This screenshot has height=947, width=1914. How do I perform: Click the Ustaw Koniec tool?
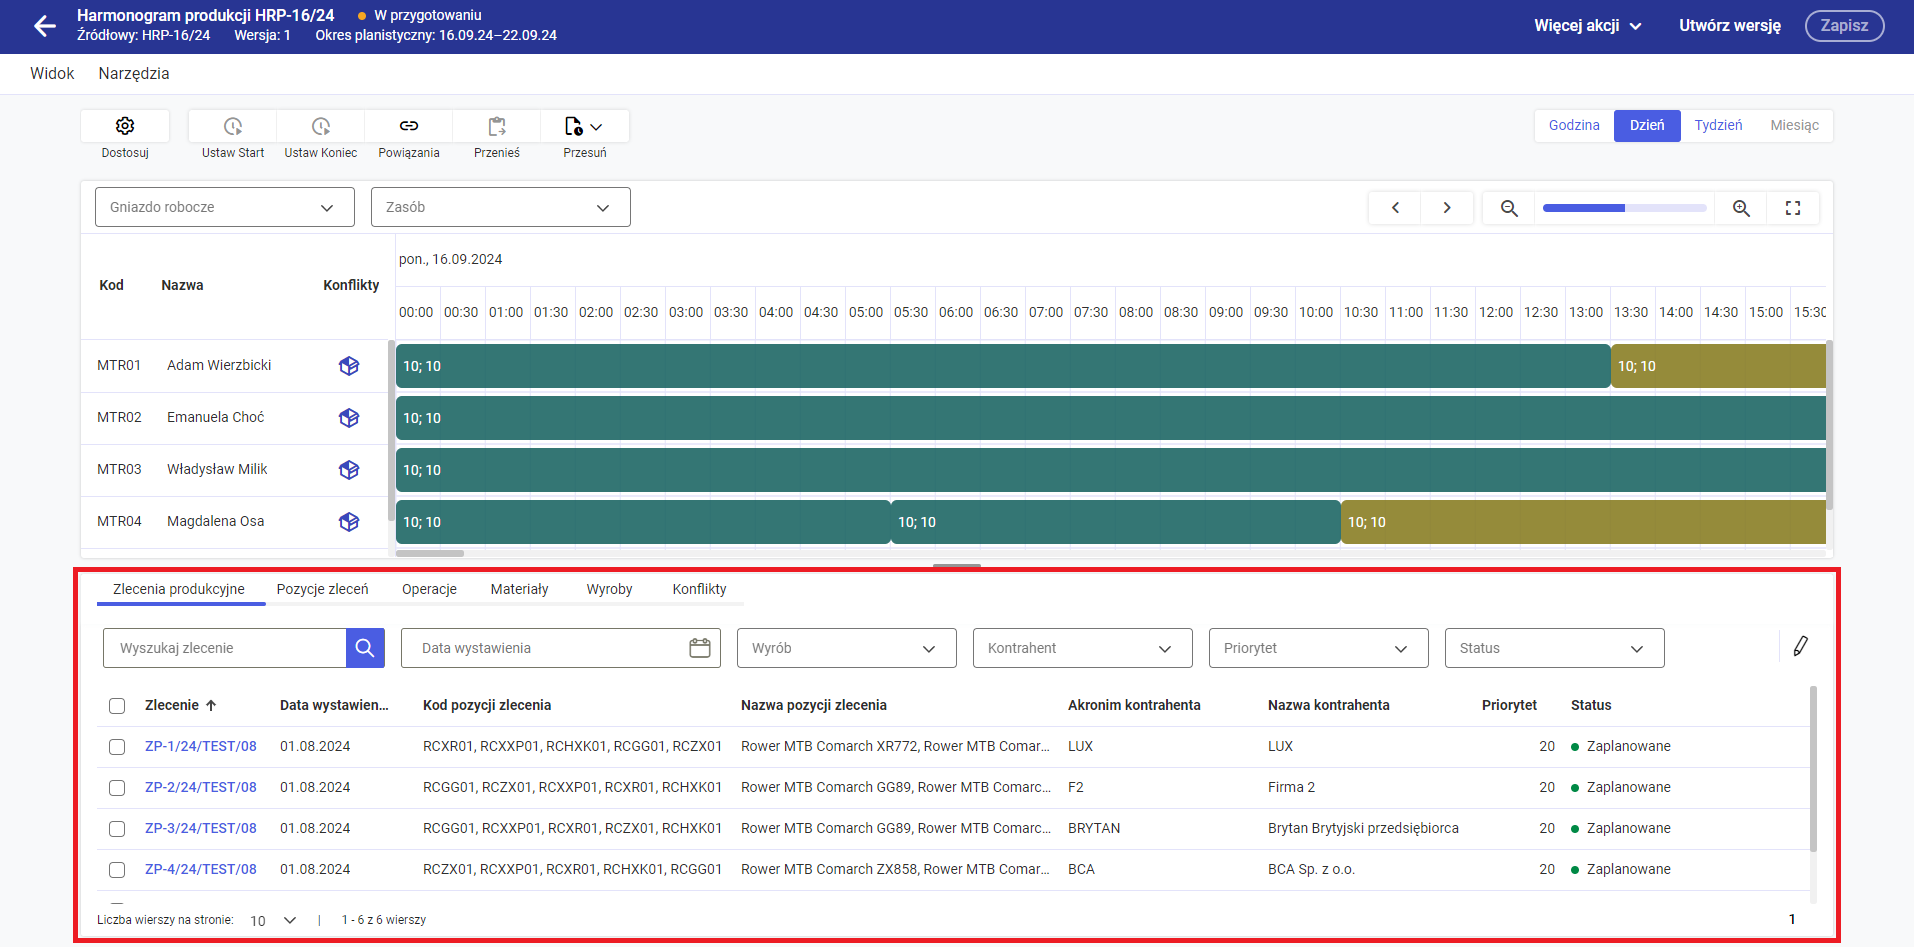tap(321, 126)
